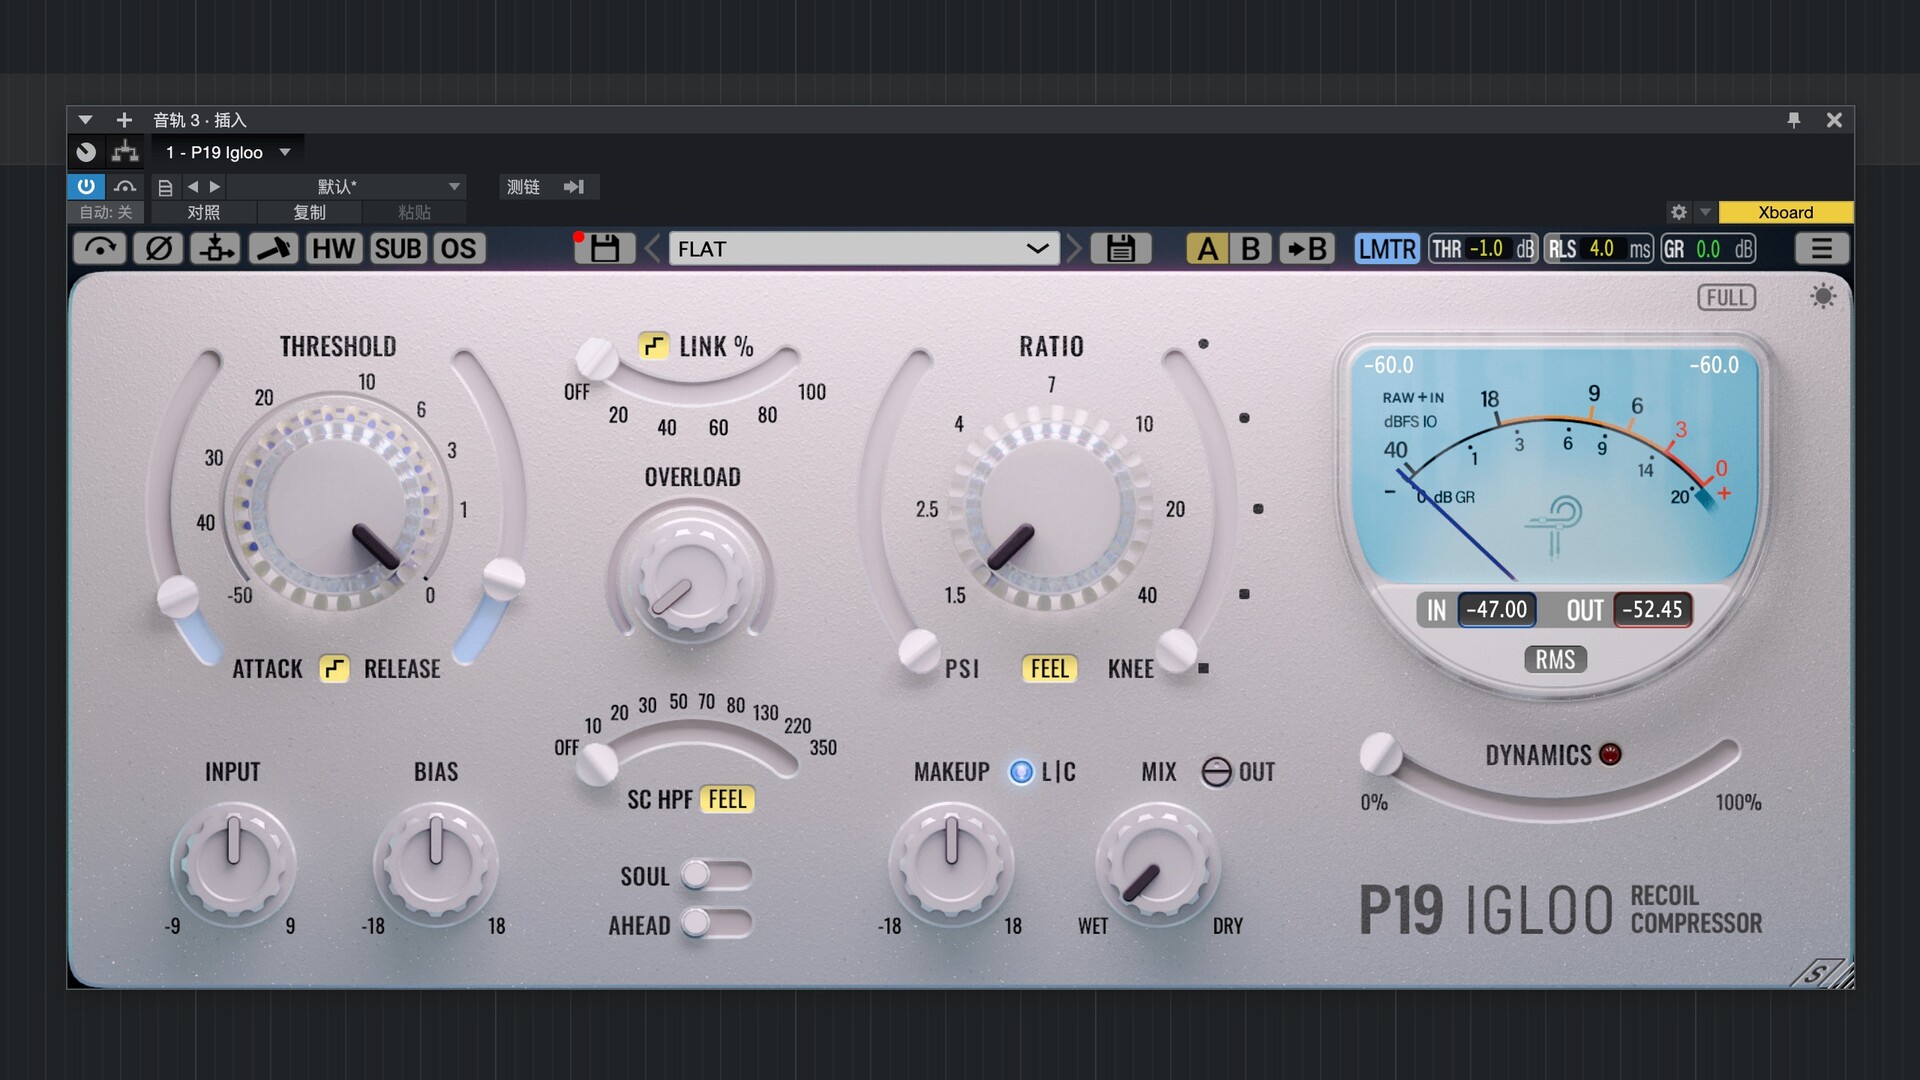Open the 自动: 关 automation mode menu
Viewport: 1920px width, 1080px height.
point(106,212)
